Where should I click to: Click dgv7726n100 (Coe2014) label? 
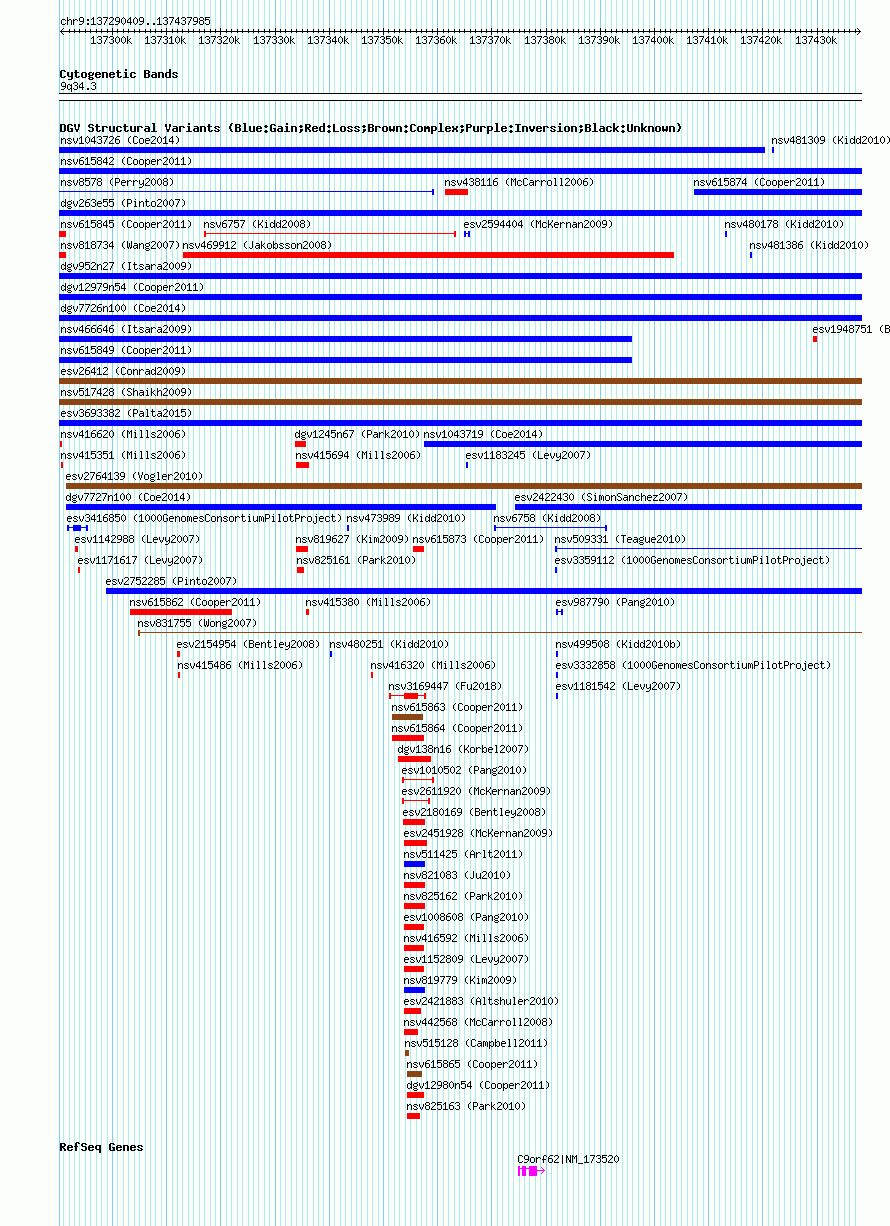[x=123, y=308]
